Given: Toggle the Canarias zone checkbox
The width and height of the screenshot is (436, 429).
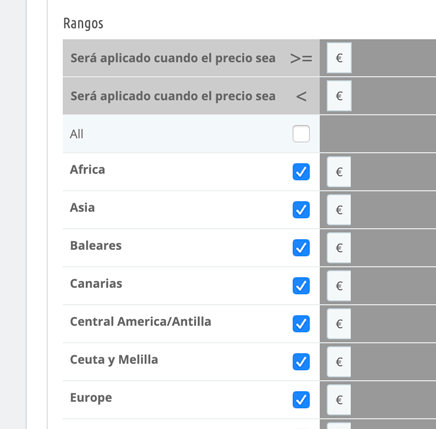Looking at the screenshot, I should [301, 286].
